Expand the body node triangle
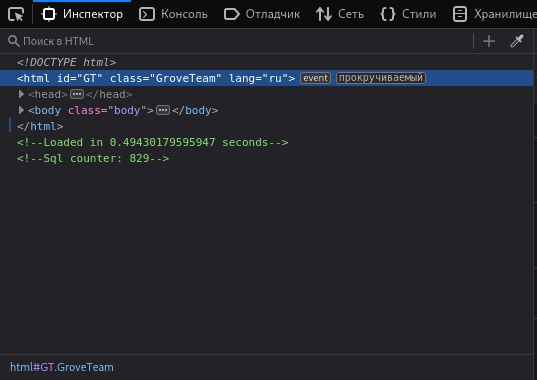Viewport: 537px width, 380px height. (x=21, y=110)
